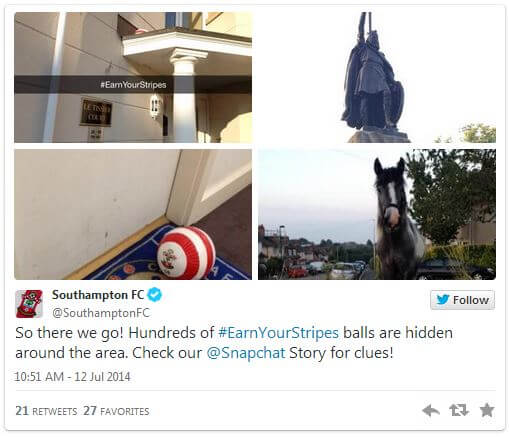
Task: Click the #EarnYourStripes banner on the photo
Action: click(133, 85)
